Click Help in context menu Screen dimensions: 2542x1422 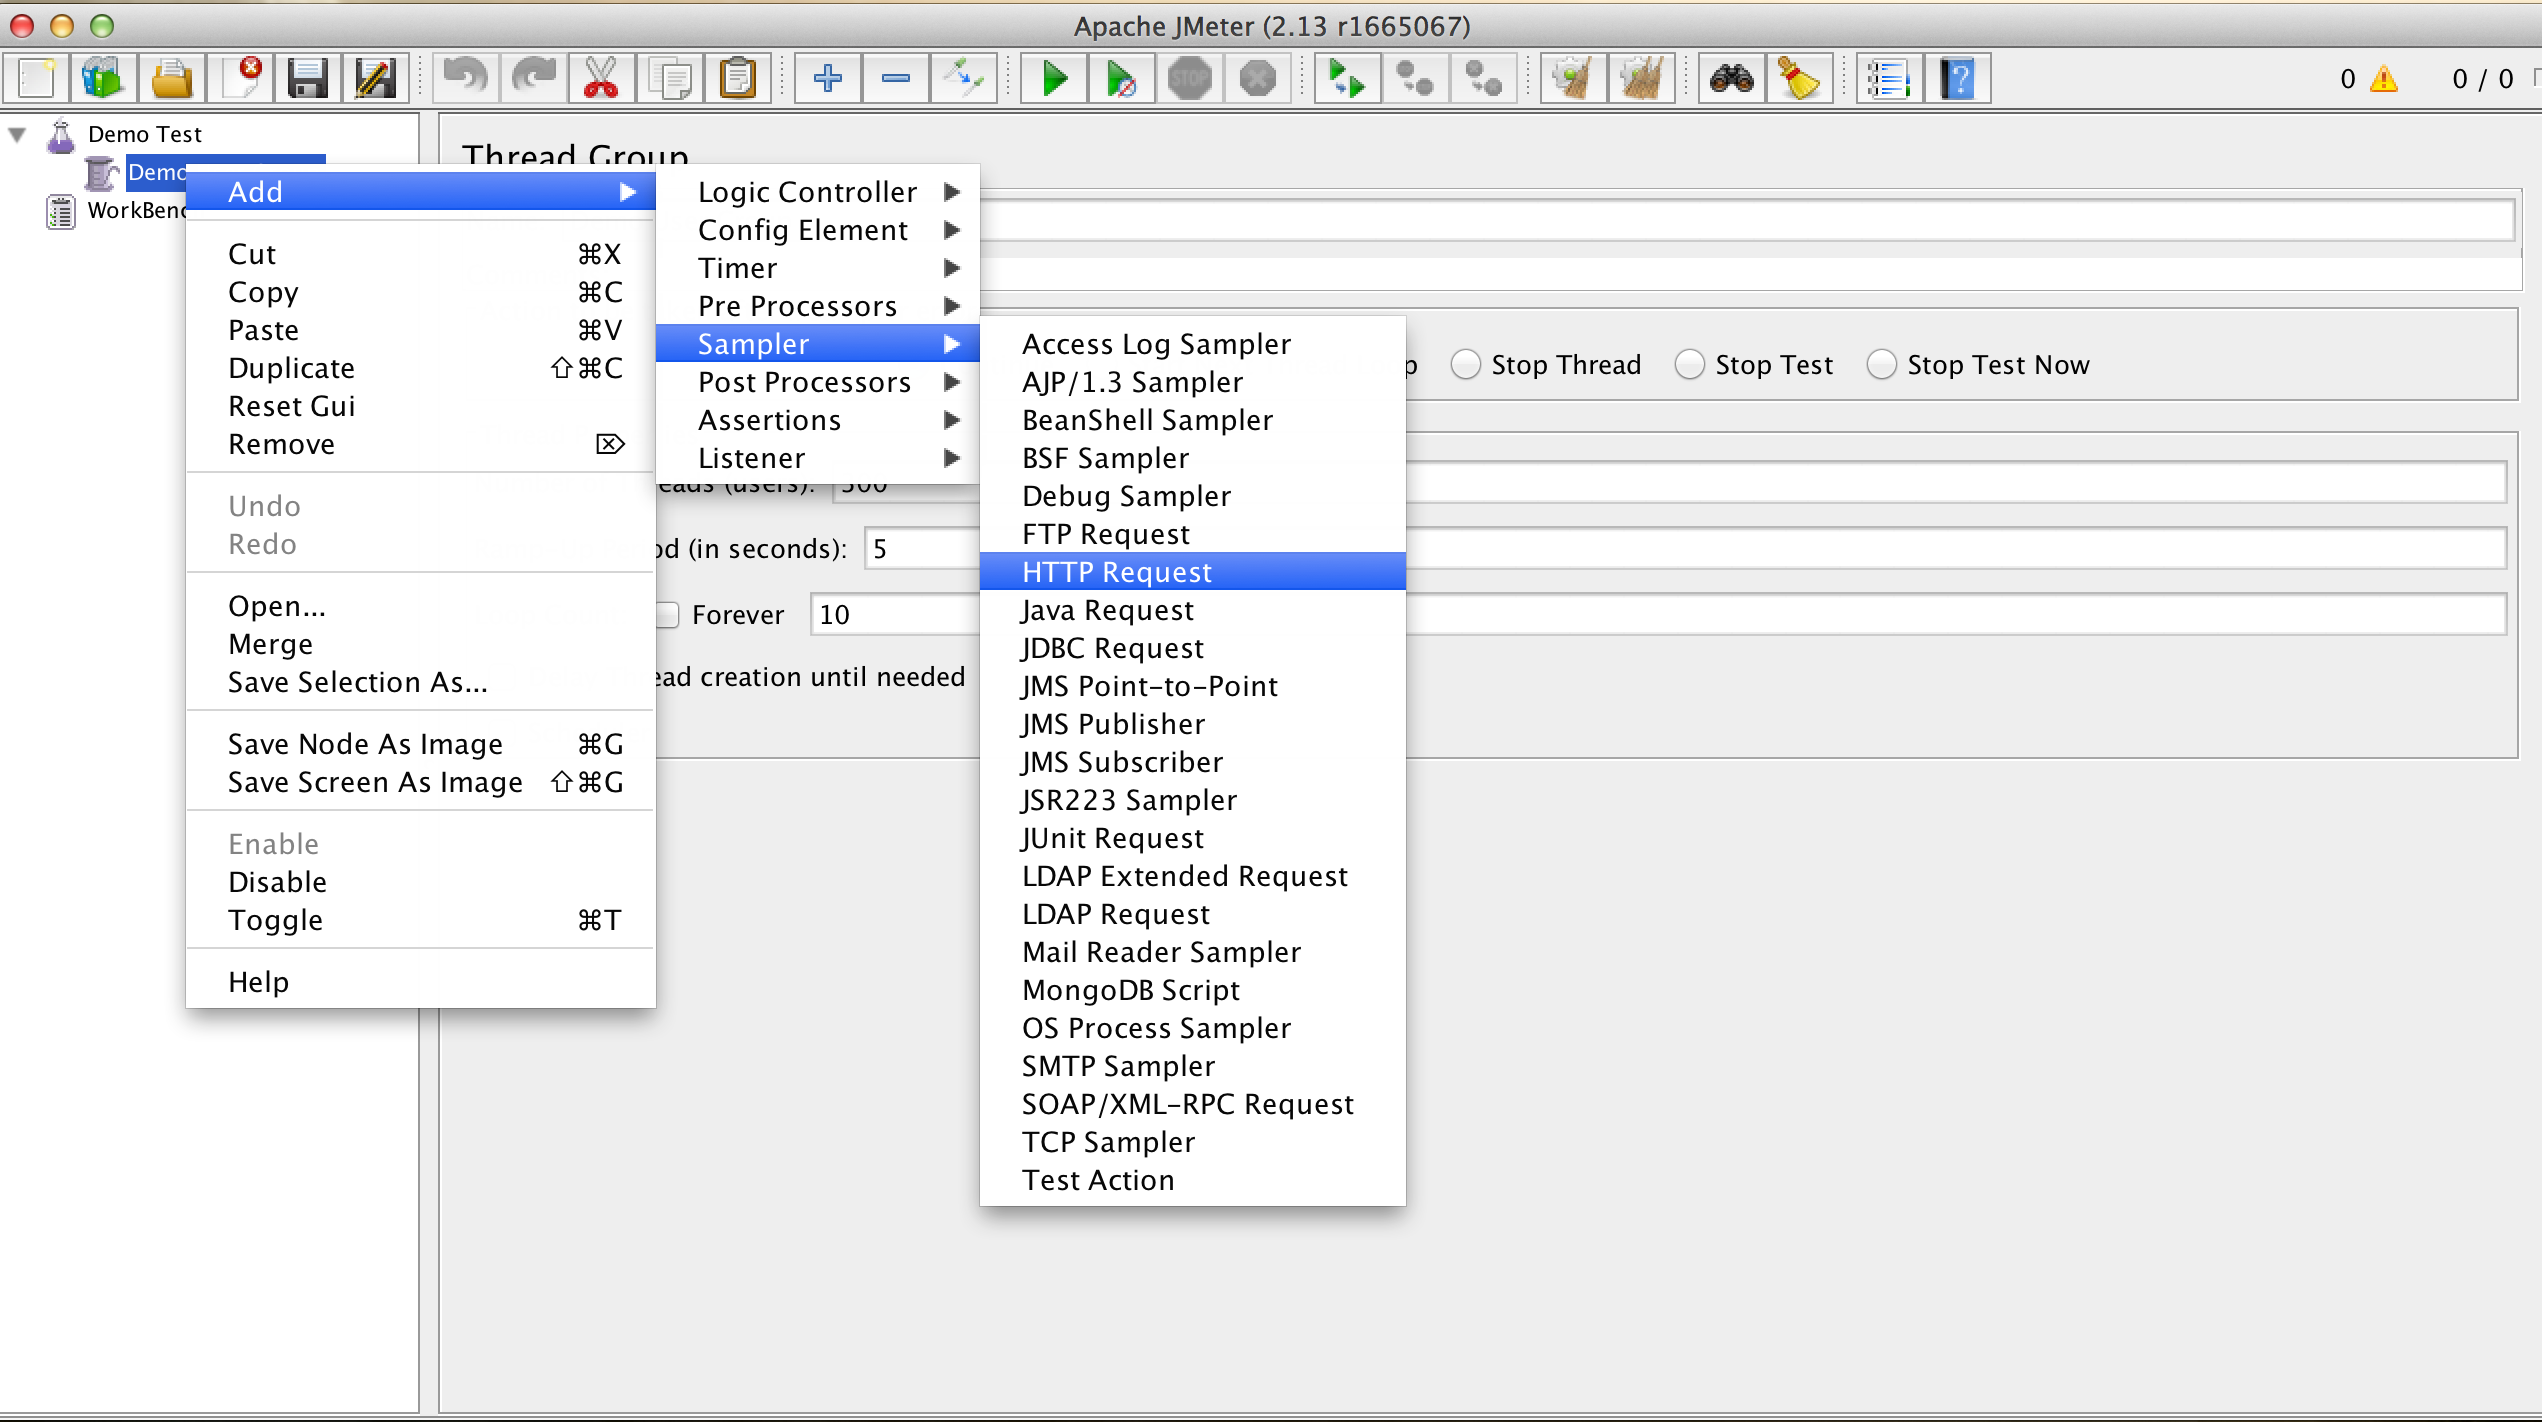coord(421,982)
